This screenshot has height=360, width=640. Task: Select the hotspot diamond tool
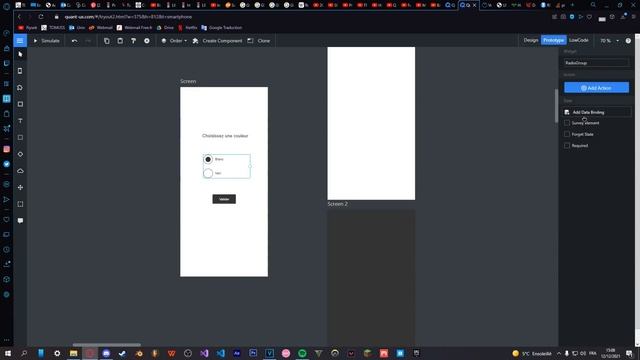[x=20, y=154]
